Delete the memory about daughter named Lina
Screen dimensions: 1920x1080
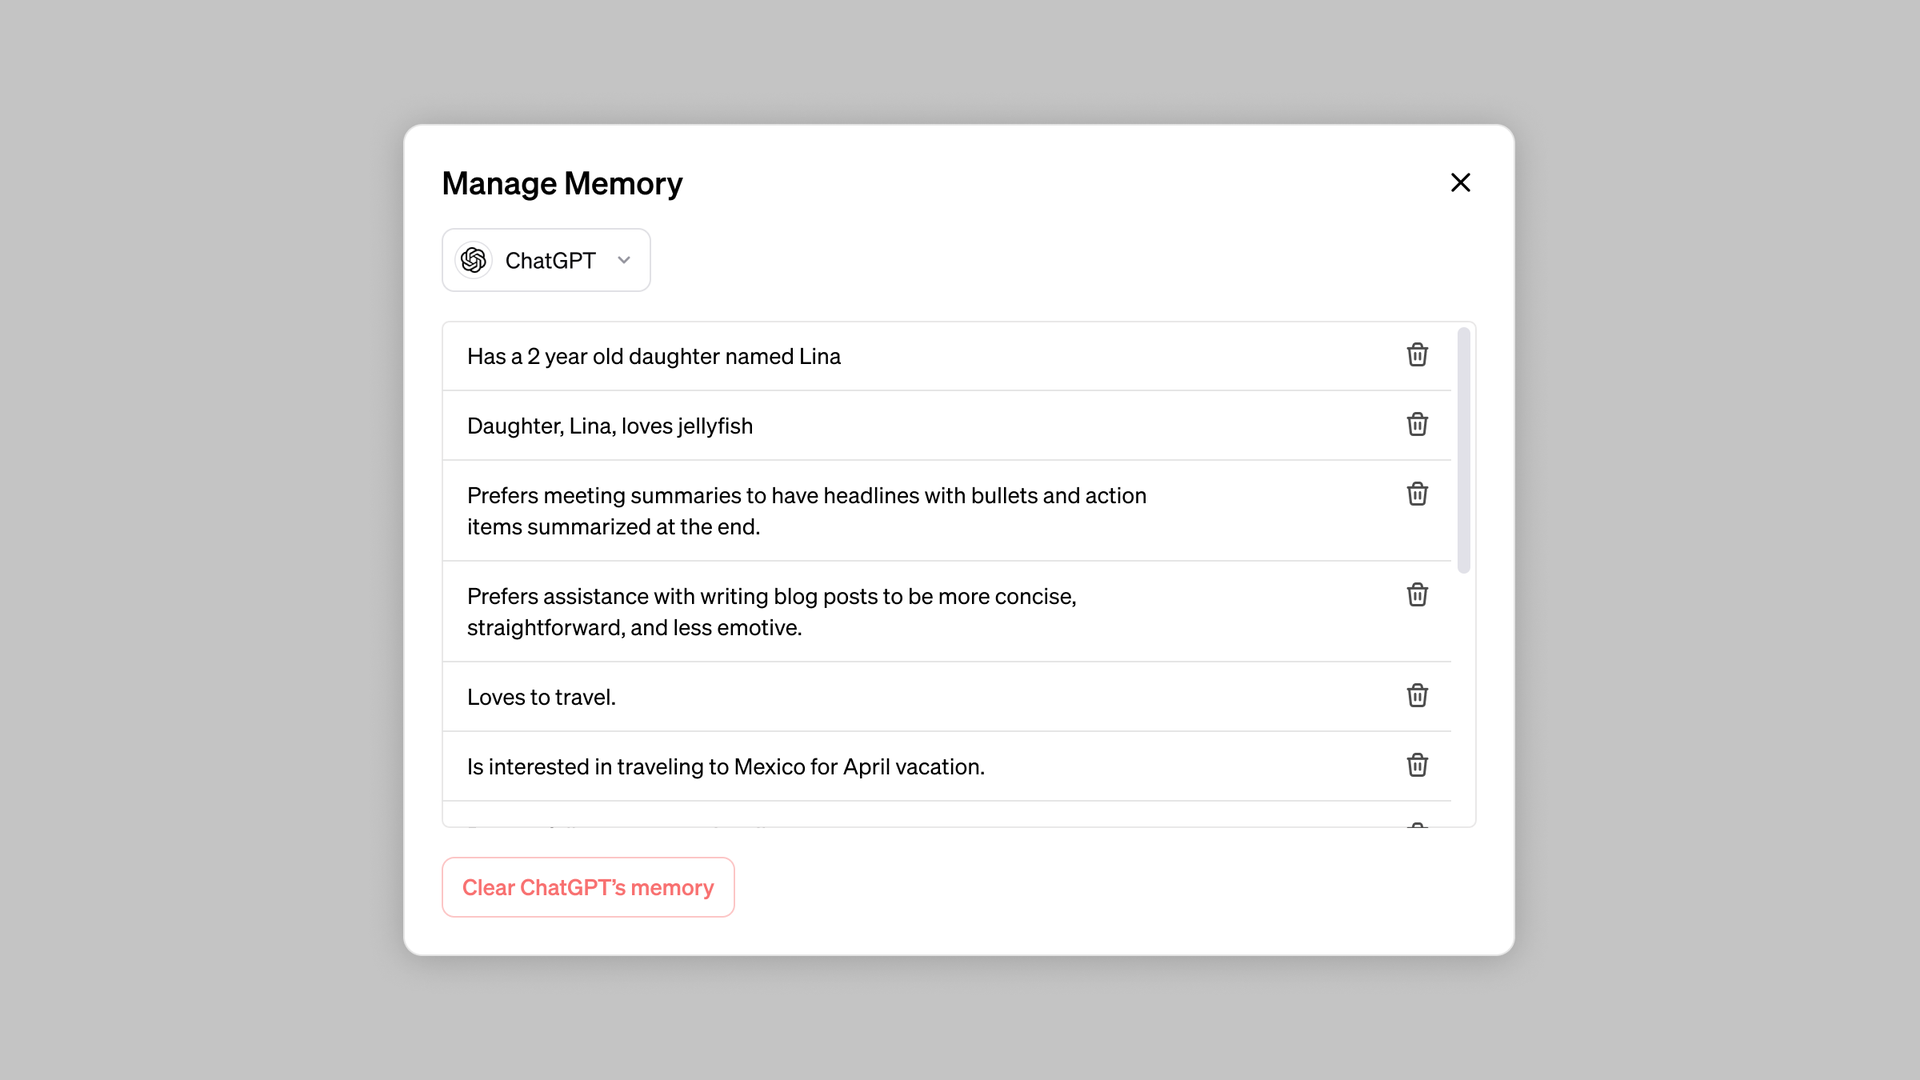pos(1417,355)
